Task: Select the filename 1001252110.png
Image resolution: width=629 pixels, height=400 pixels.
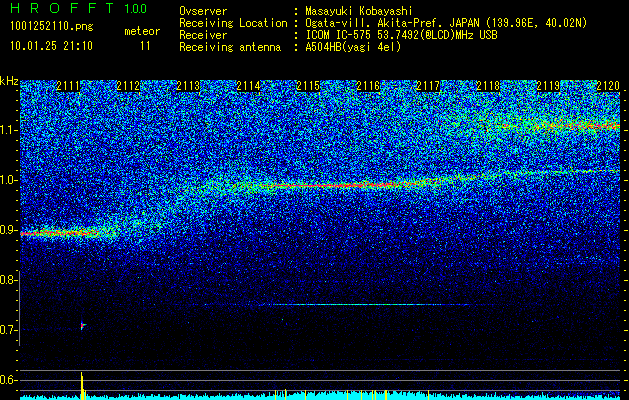Action: (51, 27)
